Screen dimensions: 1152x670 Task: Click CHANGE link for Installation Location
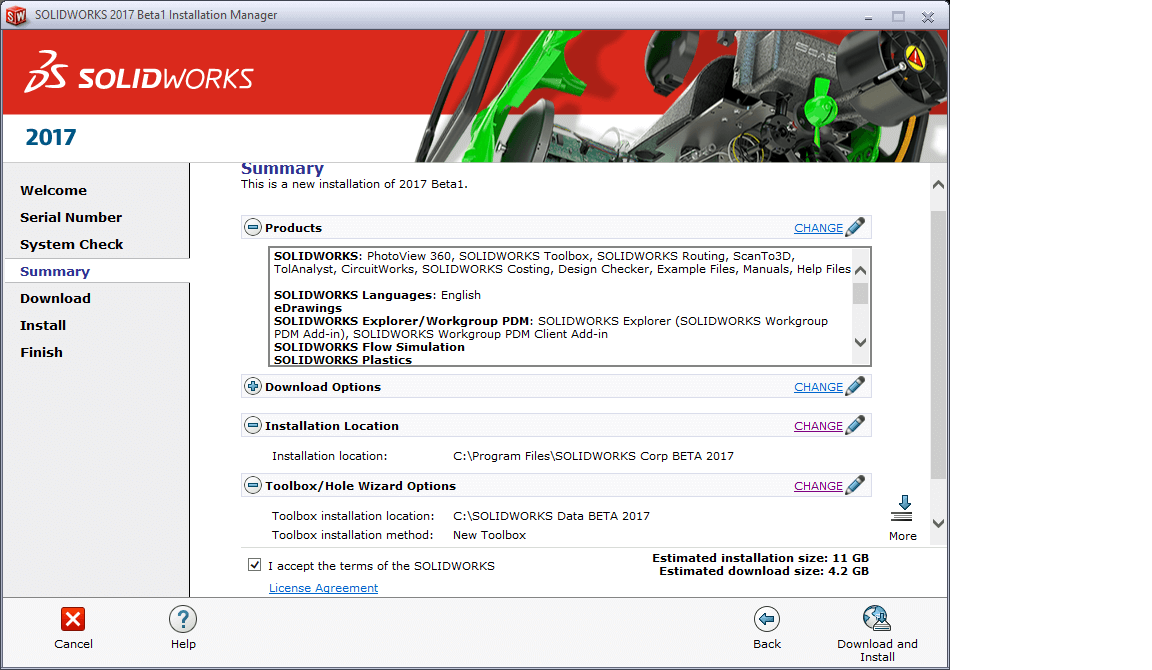818,426
